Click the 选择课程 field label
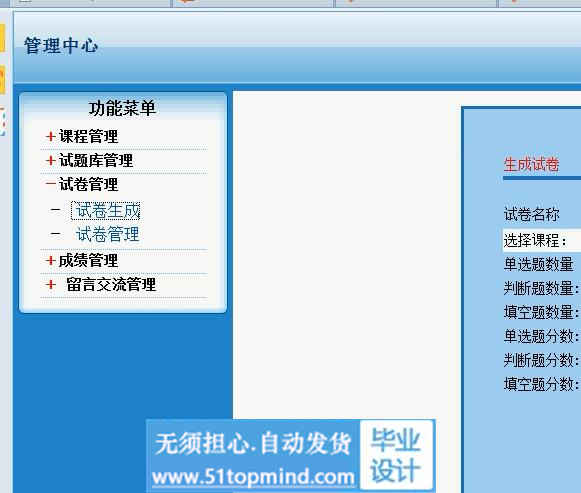The height and width of the screenshot is (493, 581). point(535,241)
